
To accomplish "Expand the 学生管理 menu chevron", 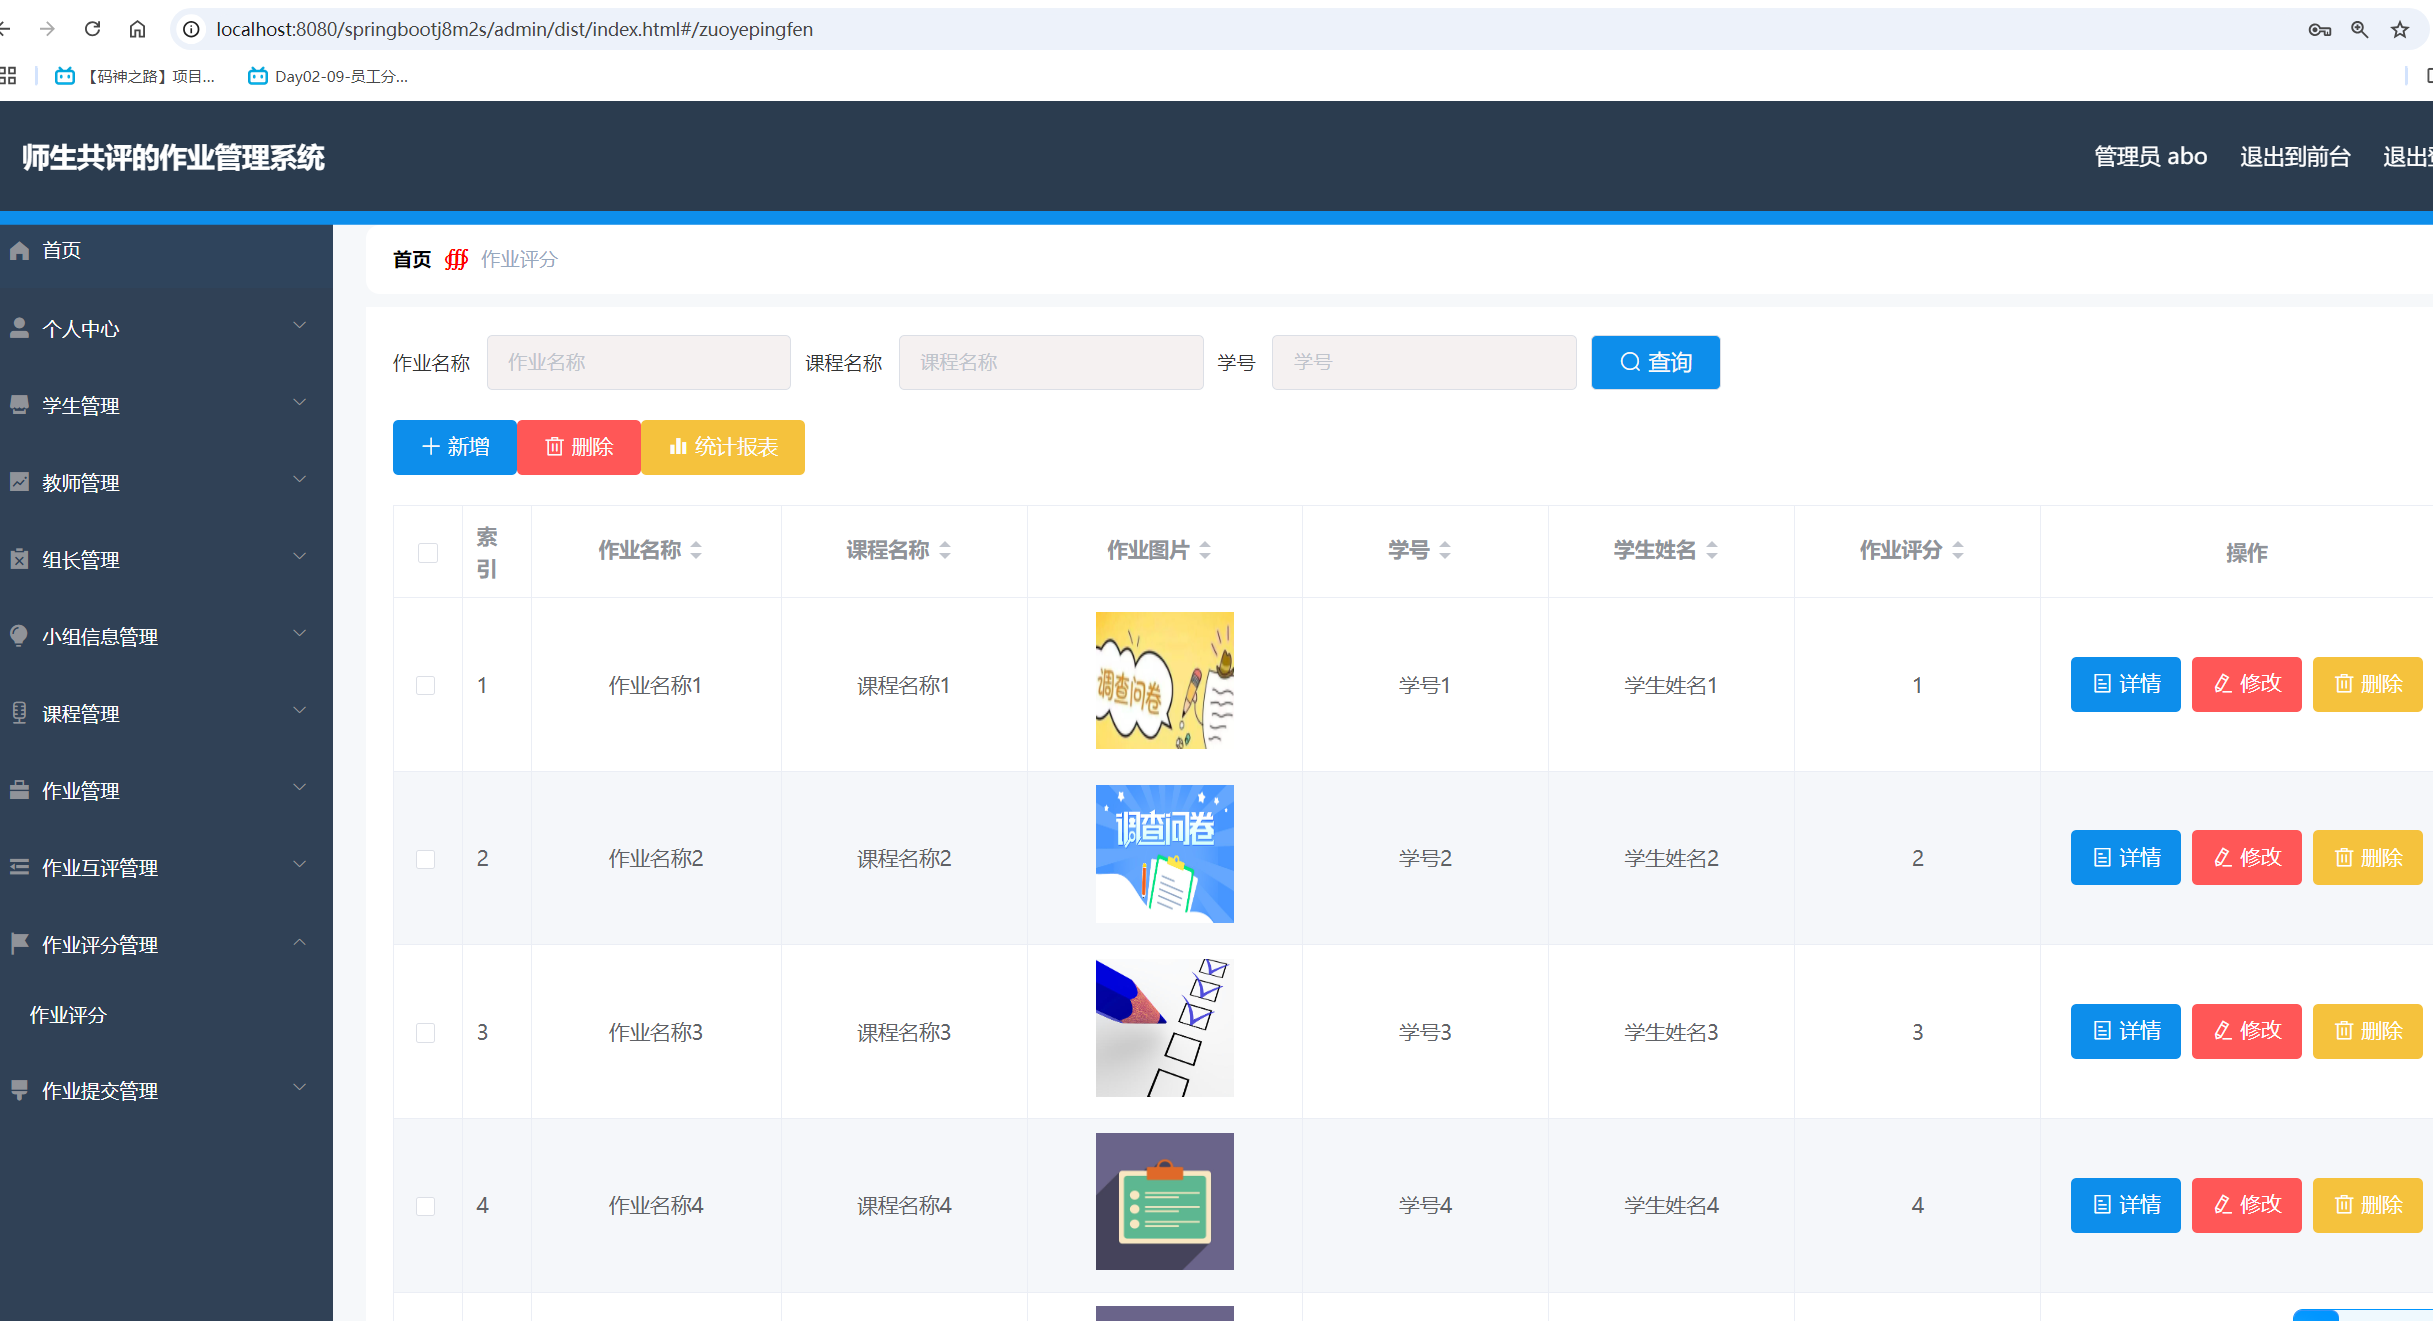I will (299, 403).
